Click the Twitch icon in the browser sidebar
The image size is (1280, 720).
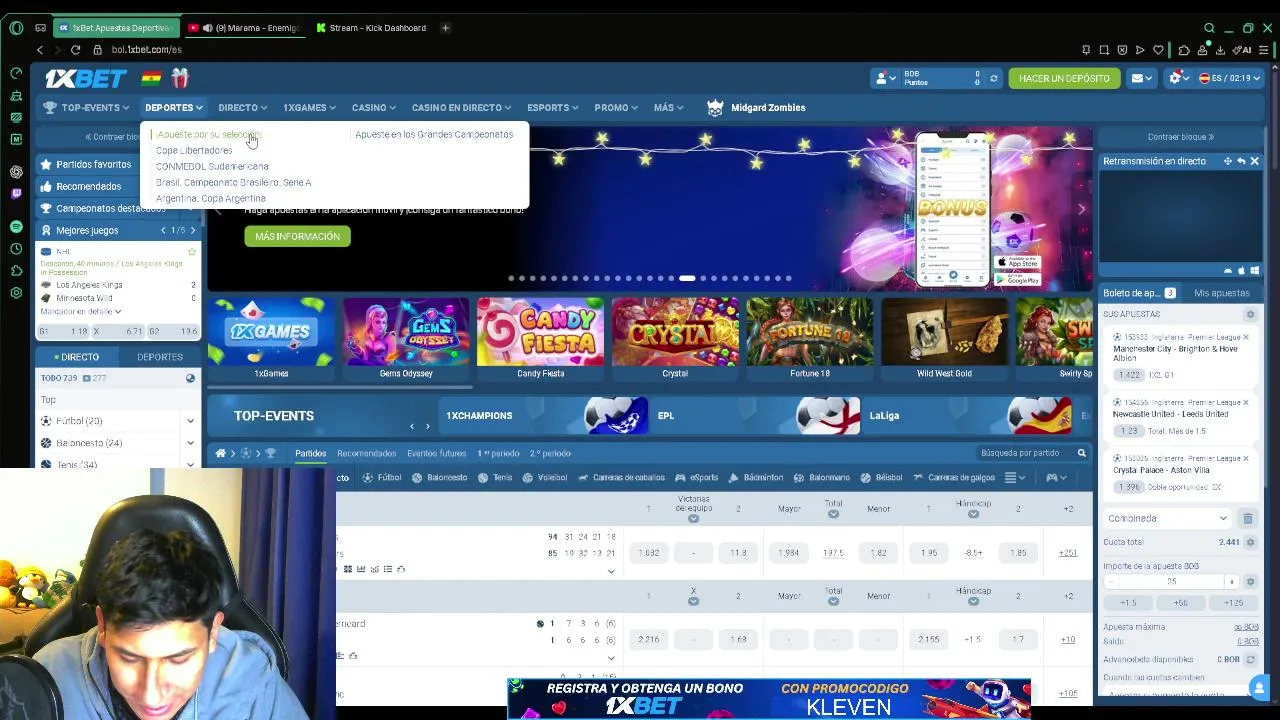[x=16, y=193]
